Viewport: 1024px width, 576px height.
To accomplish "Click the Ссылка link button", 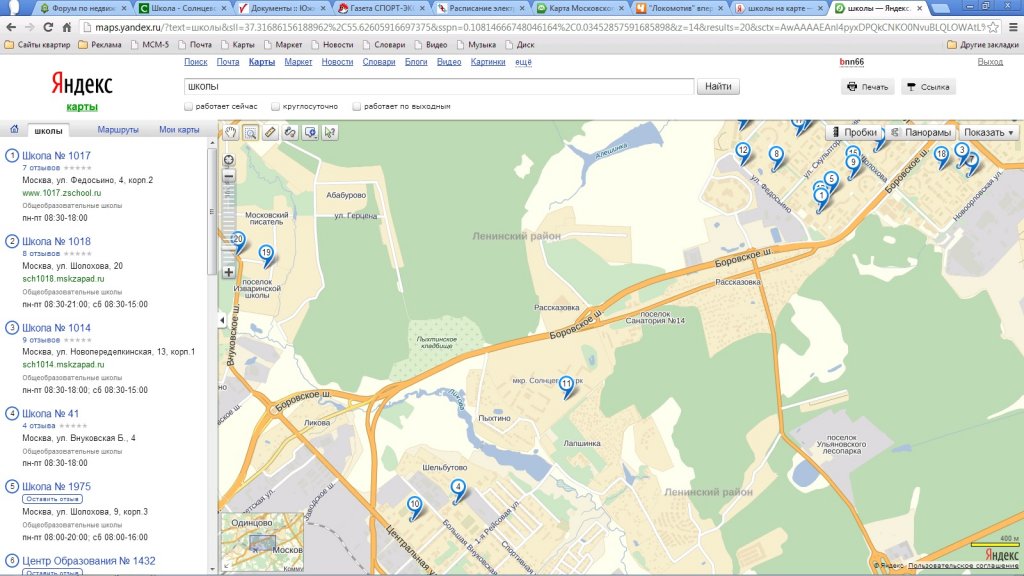I will click(928, 87).
